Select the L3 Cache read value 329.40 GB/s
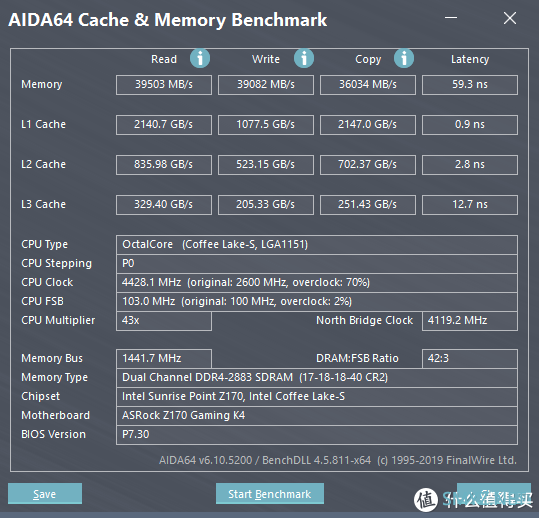The width and height of the screenshot is (539, 518). (x=164, y=205)
